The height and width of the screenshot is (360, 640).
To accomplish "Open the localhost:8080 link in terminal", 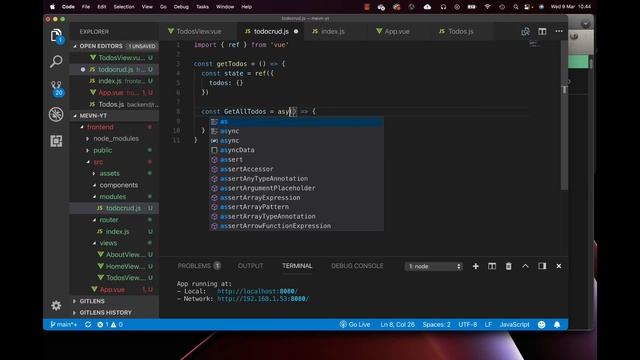I will coord(257,291).
